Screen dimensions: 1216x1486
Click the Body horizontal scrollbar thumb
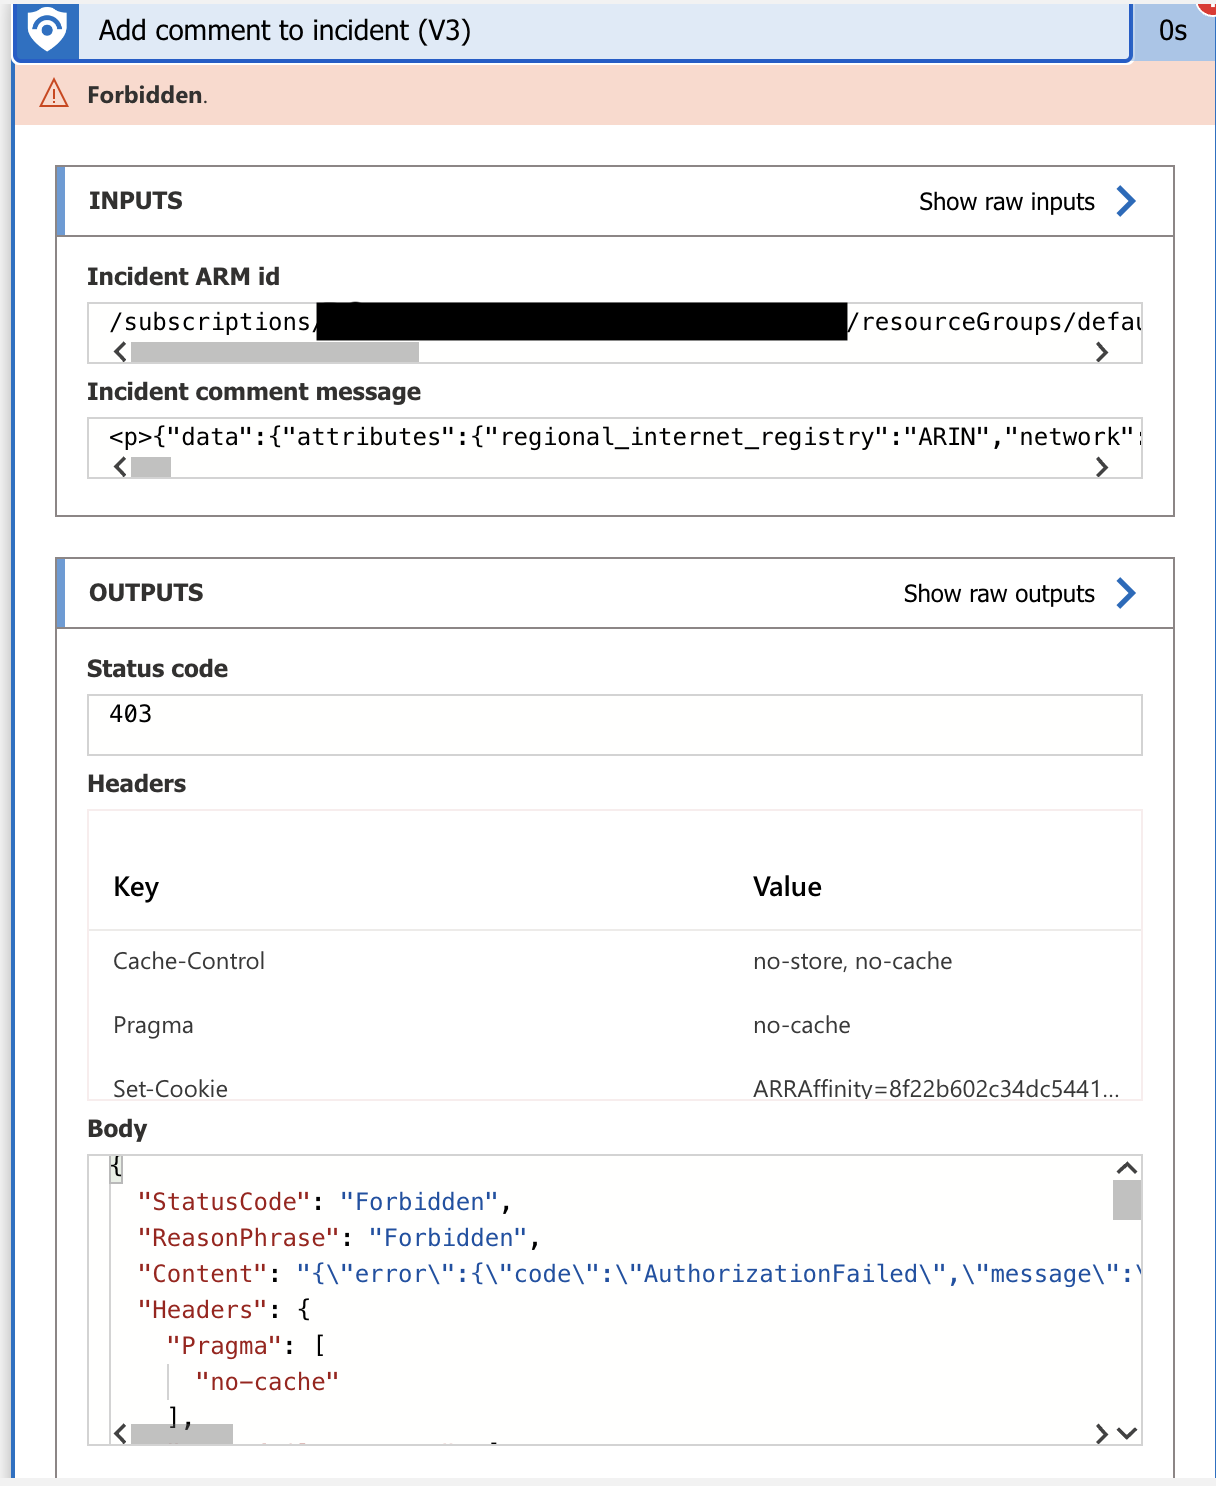[182, 1434]
